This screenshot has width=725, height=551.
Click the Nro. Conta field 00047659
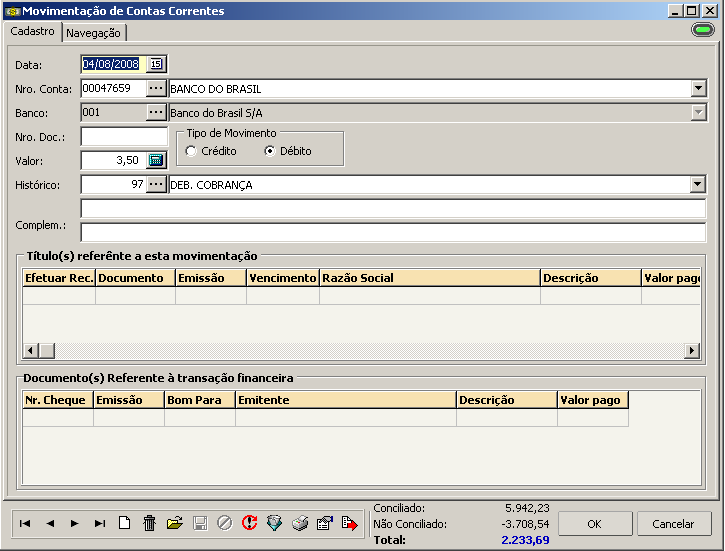pyautogui.click(x=114, y=88)
